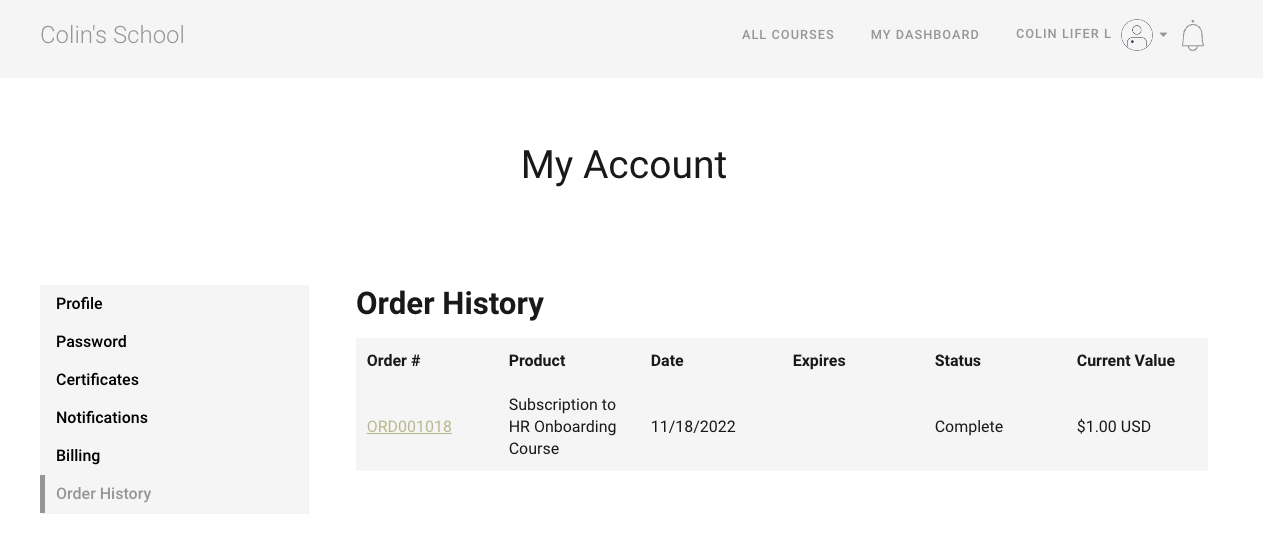Click the Status column header
Screen dimensions: 1263x534
(957, 361)
